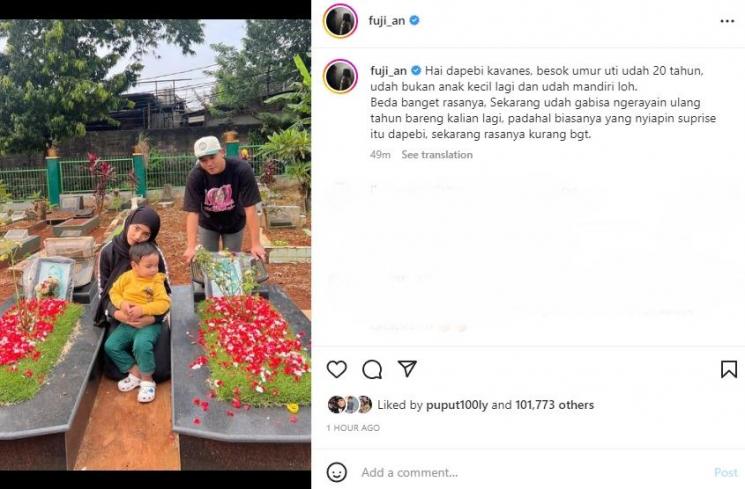View the 101,773 others who liked
Screen dimensions: 745x489
click(554, 405)
